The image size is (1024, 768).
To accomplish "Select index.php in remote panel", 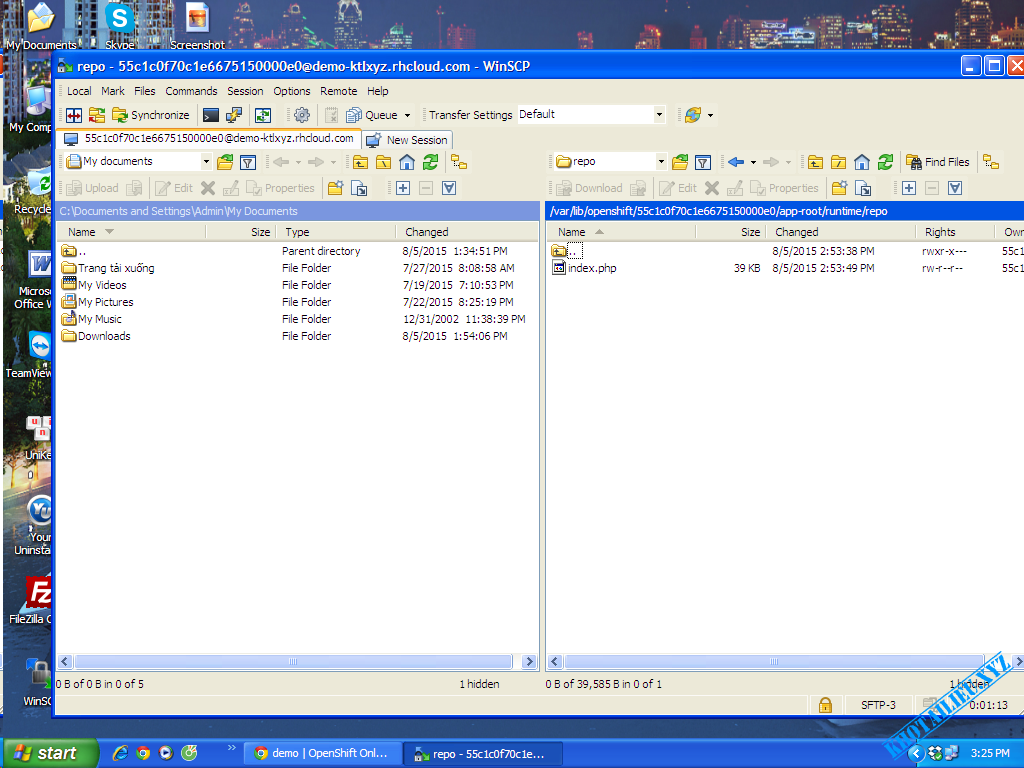I will [592, 268].
